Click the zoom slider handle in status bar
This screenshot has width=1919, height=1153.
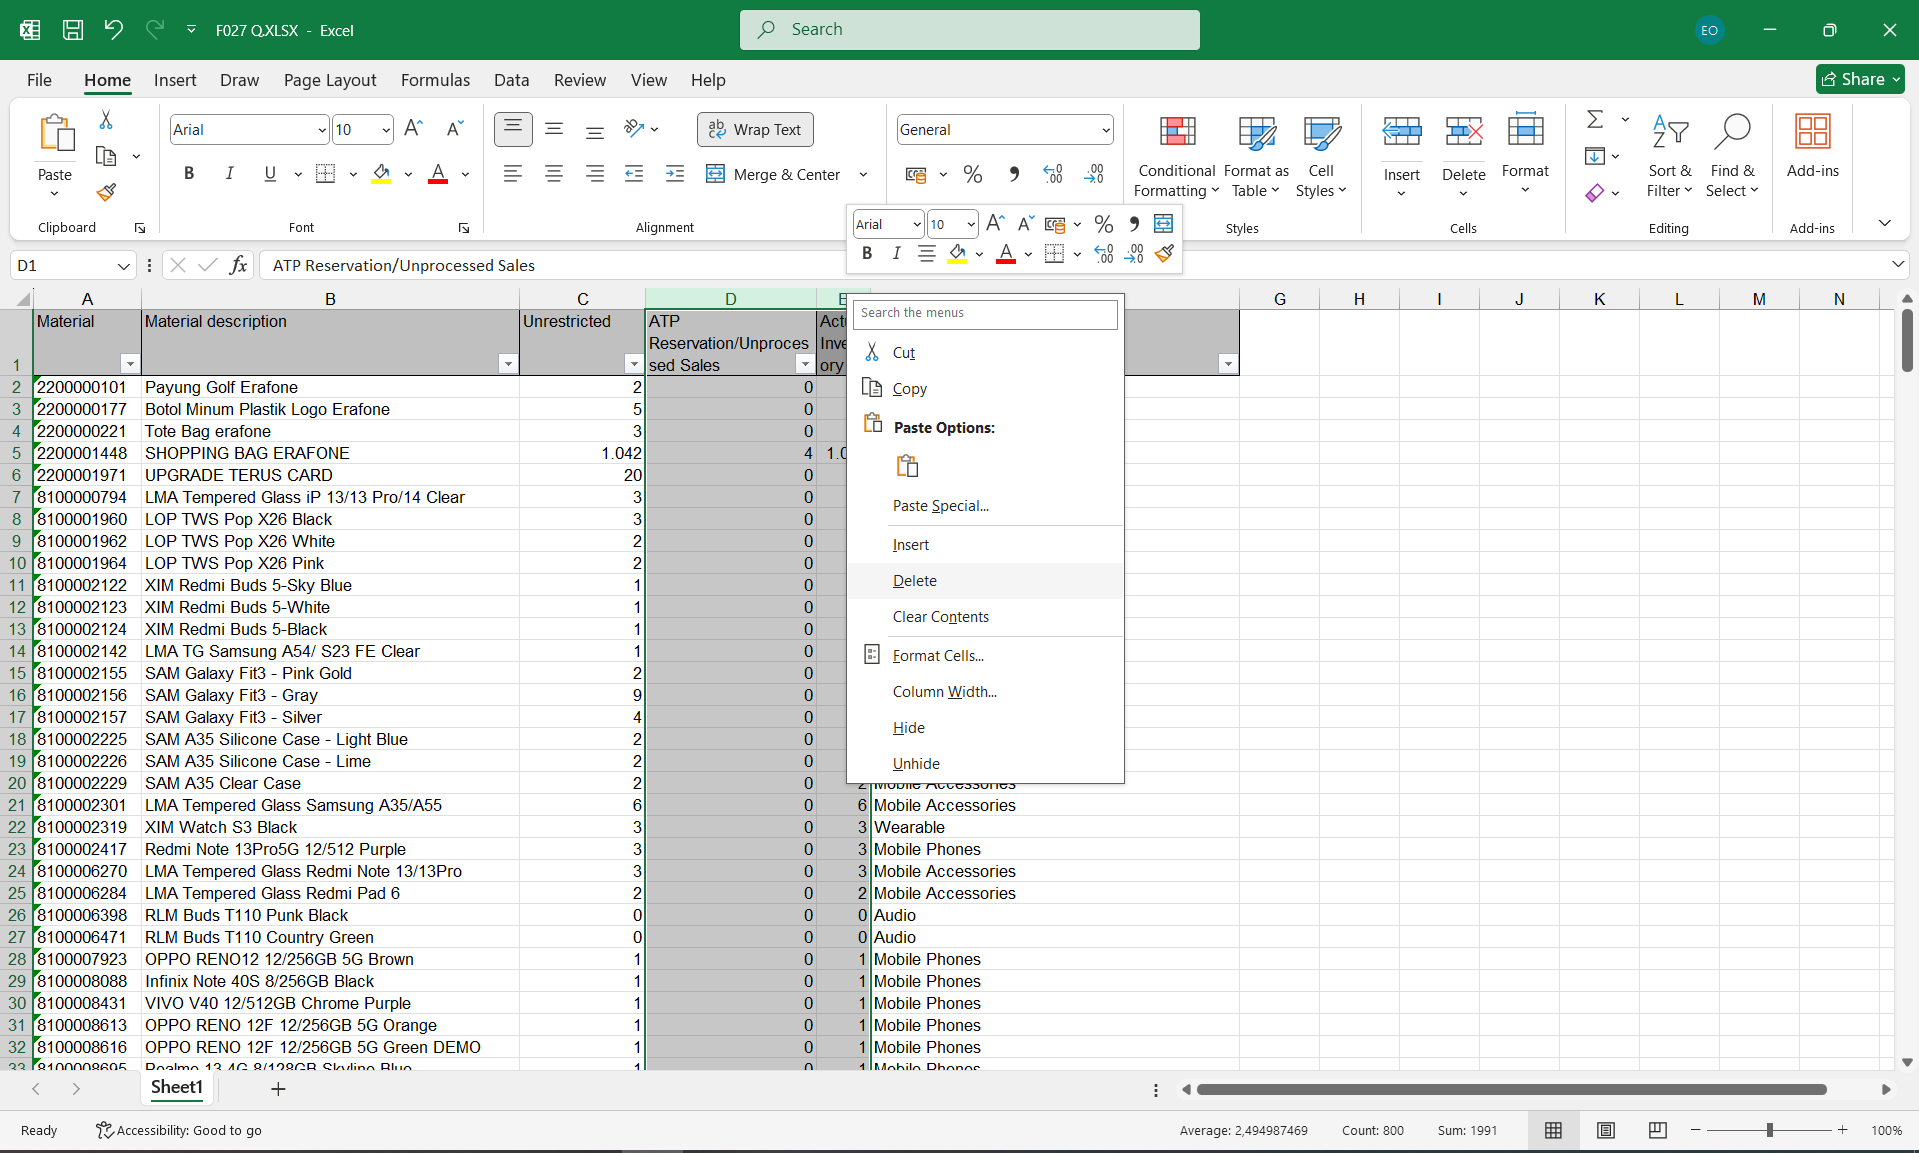[1769, 1130]
